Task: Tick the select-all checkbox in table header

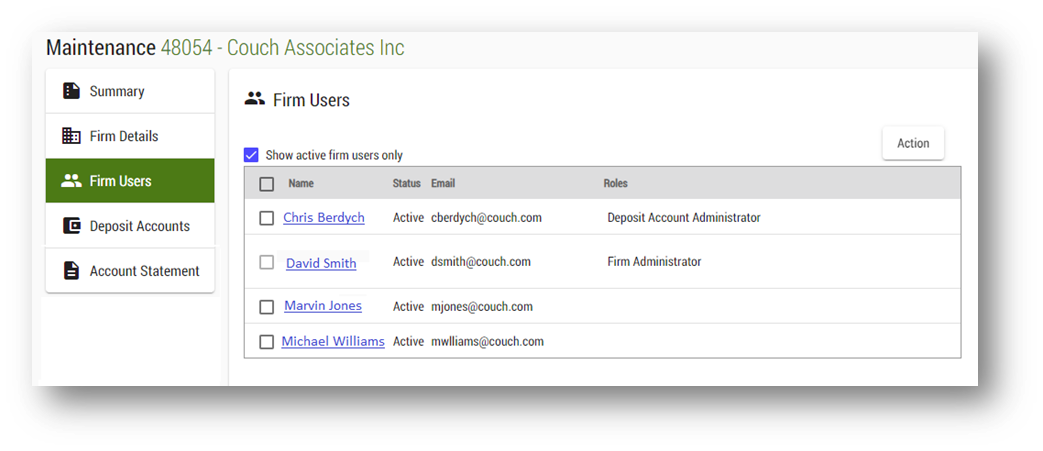Action: click(267, 184)
